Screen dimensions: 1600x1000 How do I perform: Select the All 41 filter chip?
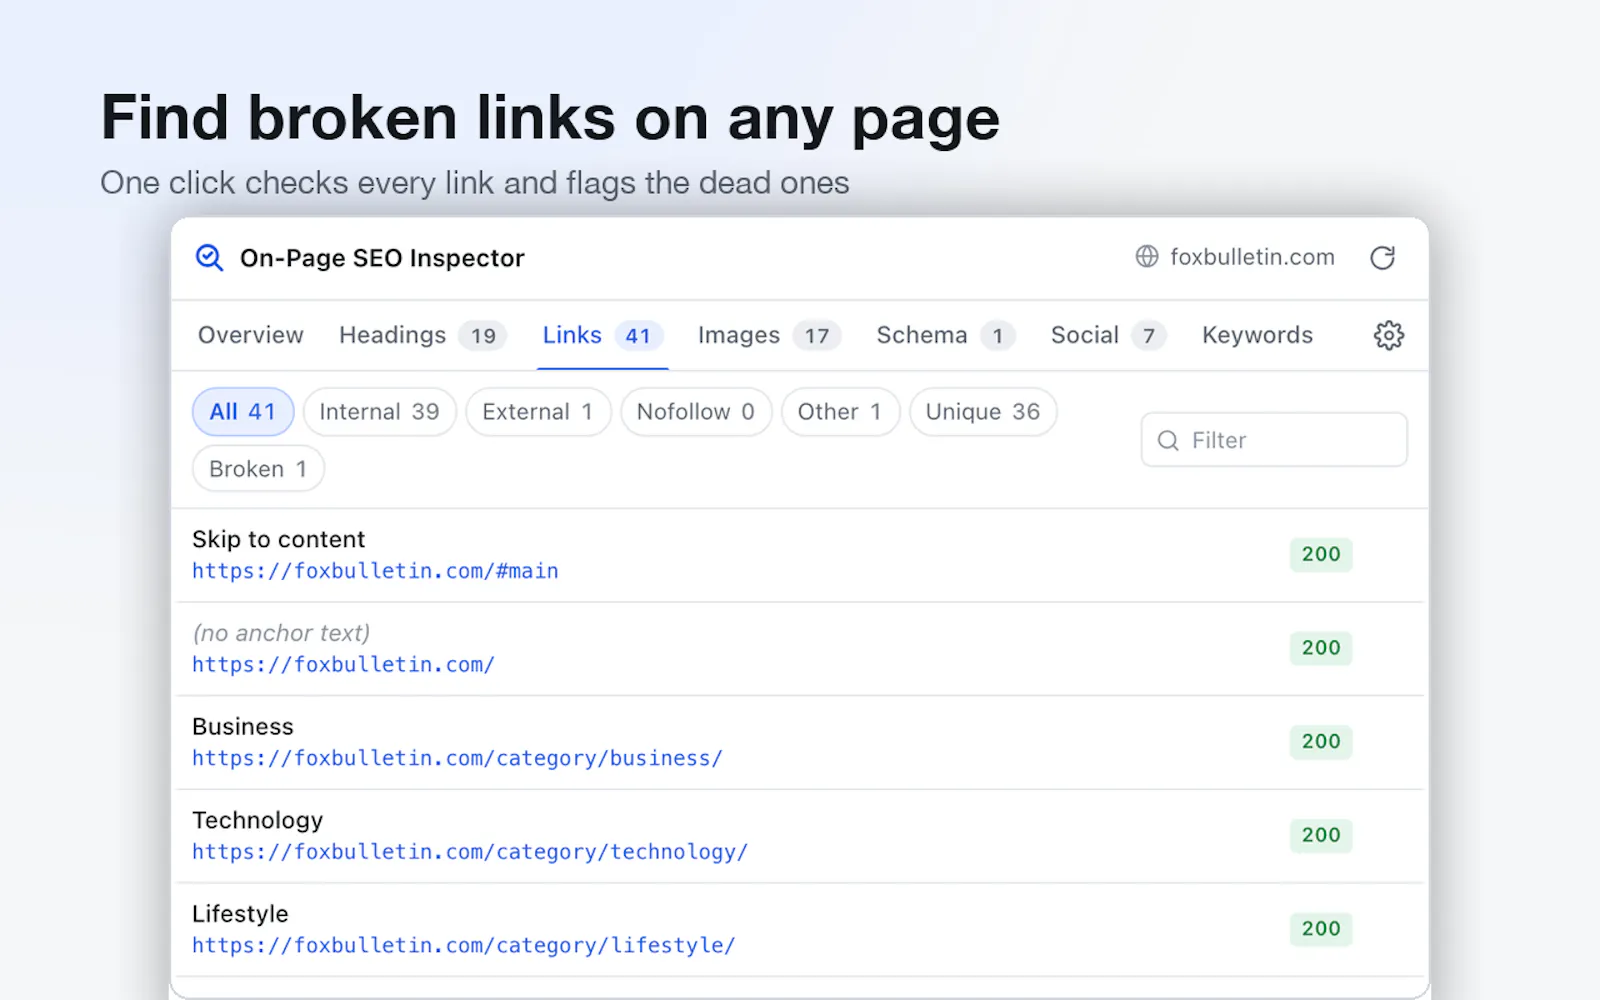point(243,412)
